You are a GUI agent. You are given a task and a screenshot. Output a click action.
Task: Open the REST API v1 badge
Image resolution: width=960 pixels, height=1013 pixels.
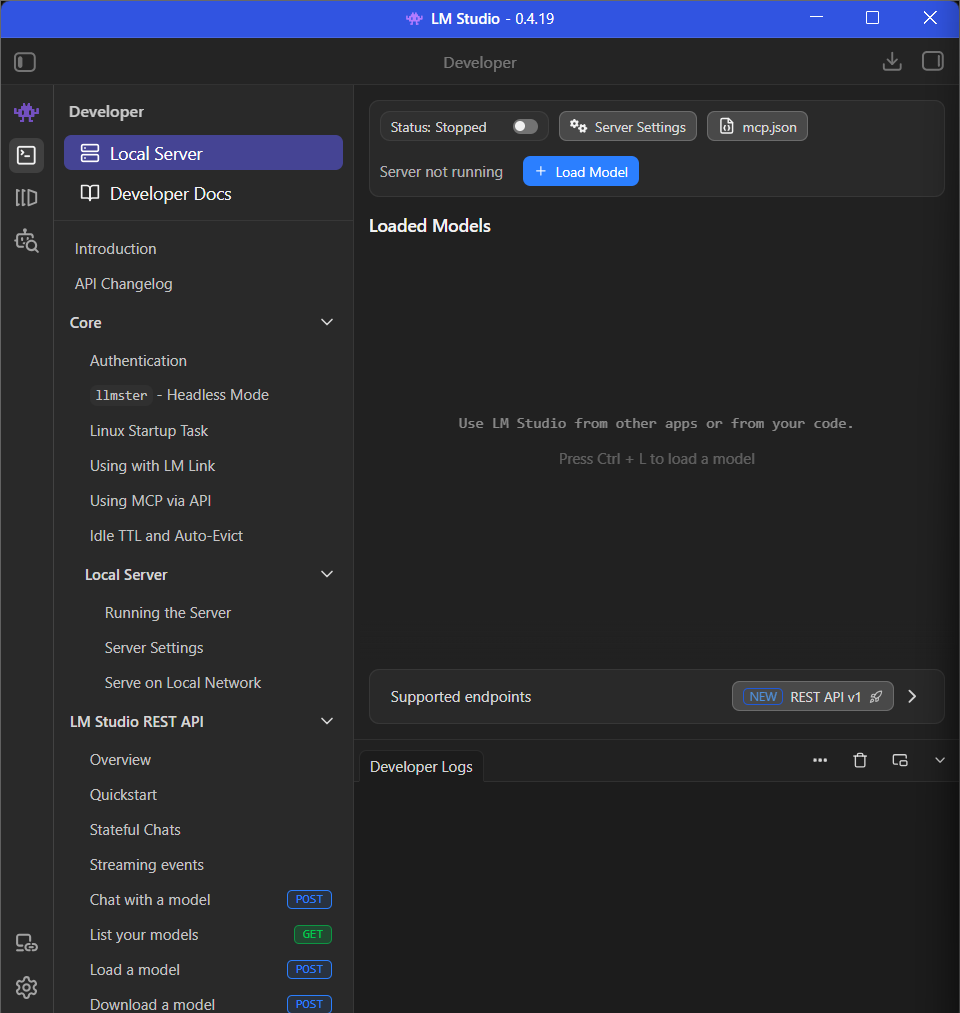813,696
